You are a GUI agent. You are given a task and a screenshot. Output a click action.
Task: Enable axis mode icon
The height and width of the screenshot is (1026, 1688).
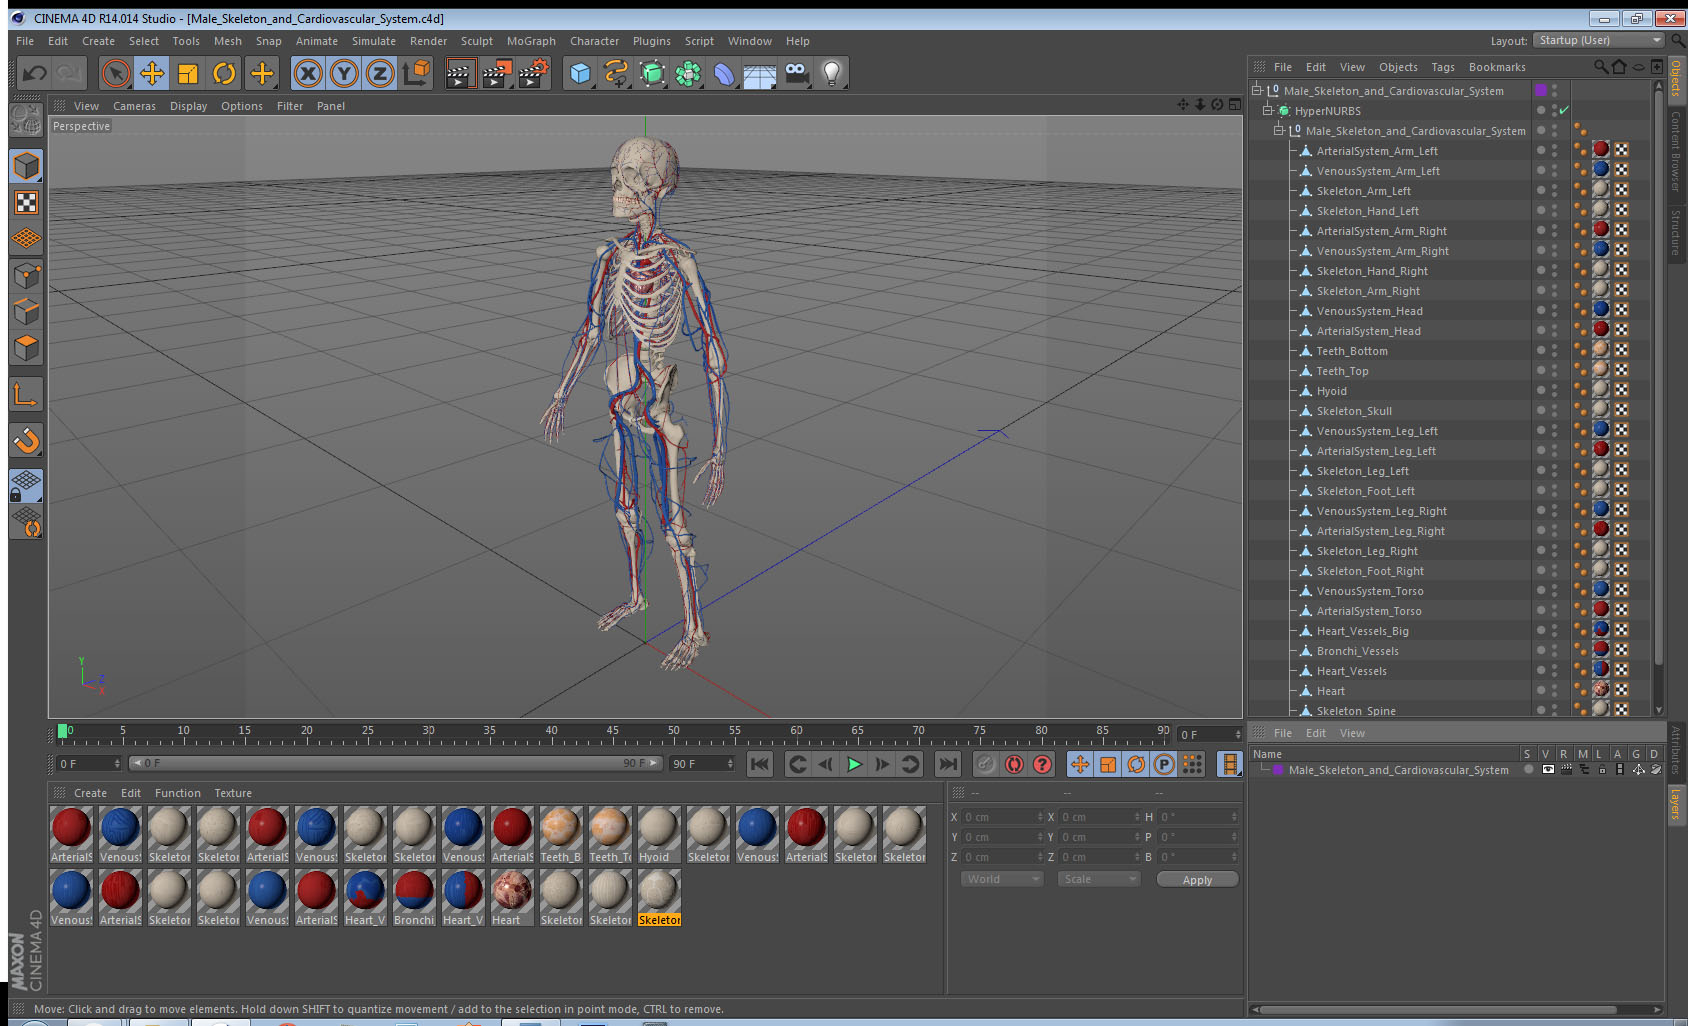coord(26,395)
